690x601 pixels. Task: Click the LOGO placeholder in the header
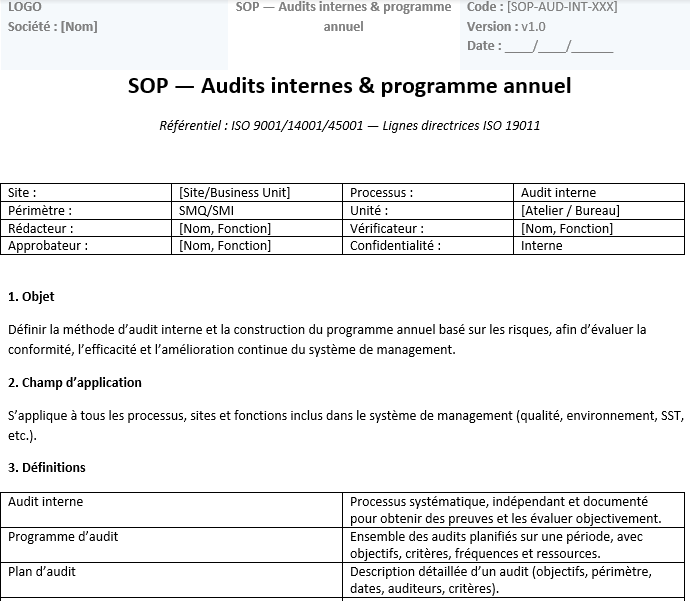pyautogui.click(x=25, y=7)
